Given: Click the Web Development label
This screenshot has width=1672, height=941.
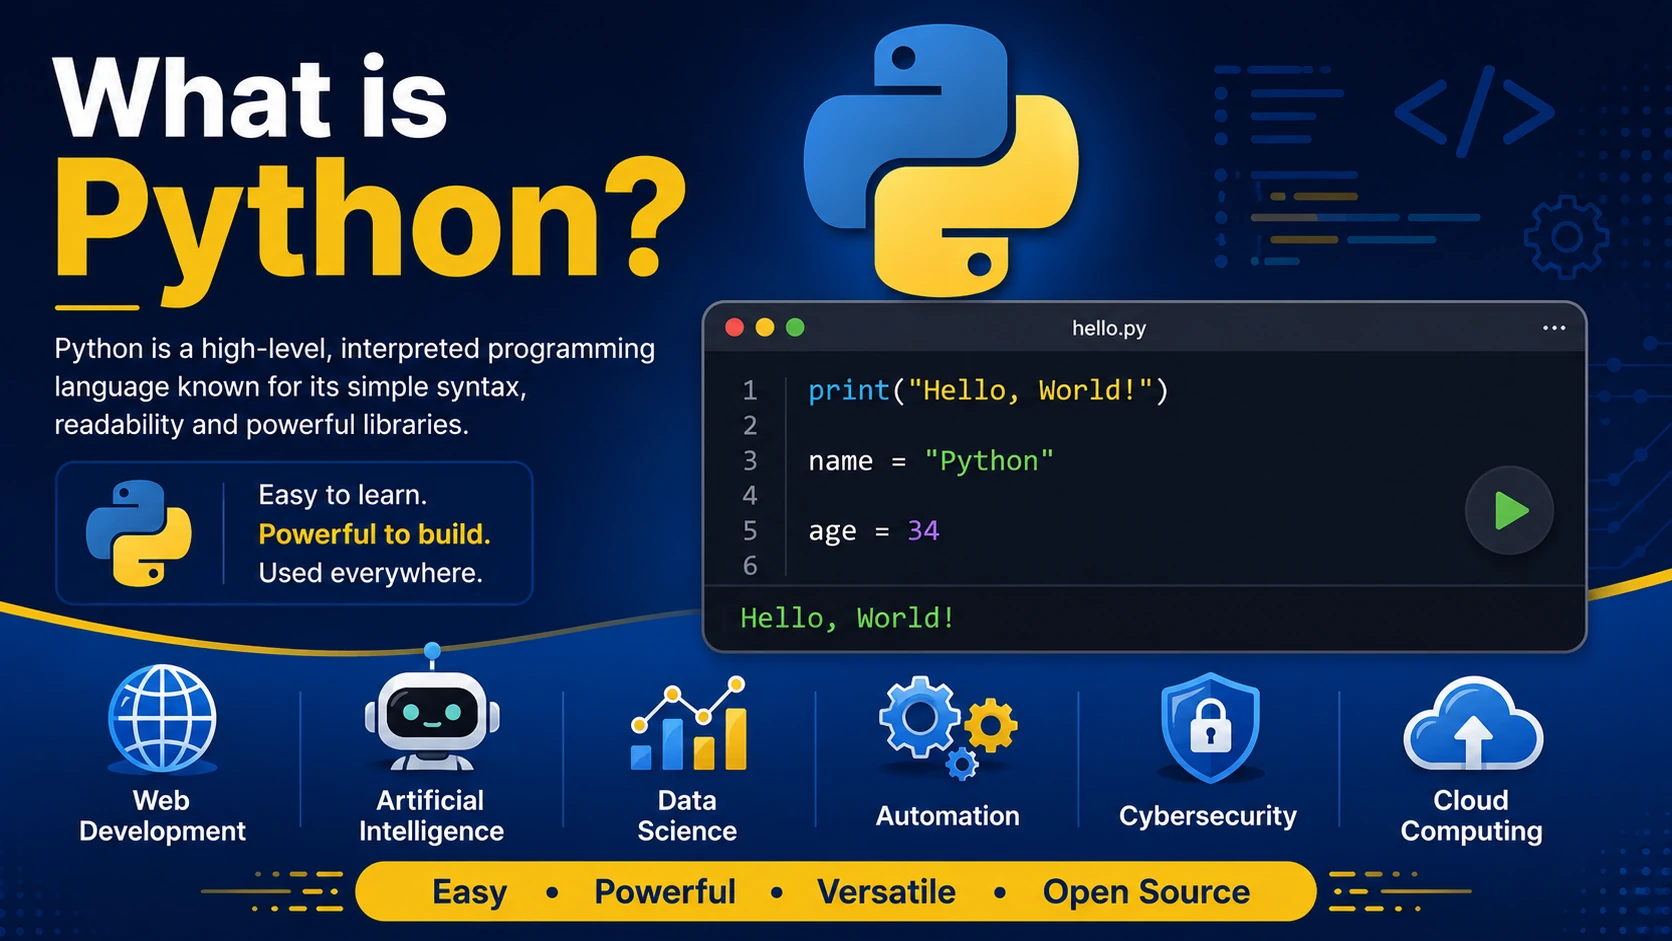Looking at the screenshot, I should 162,816.
